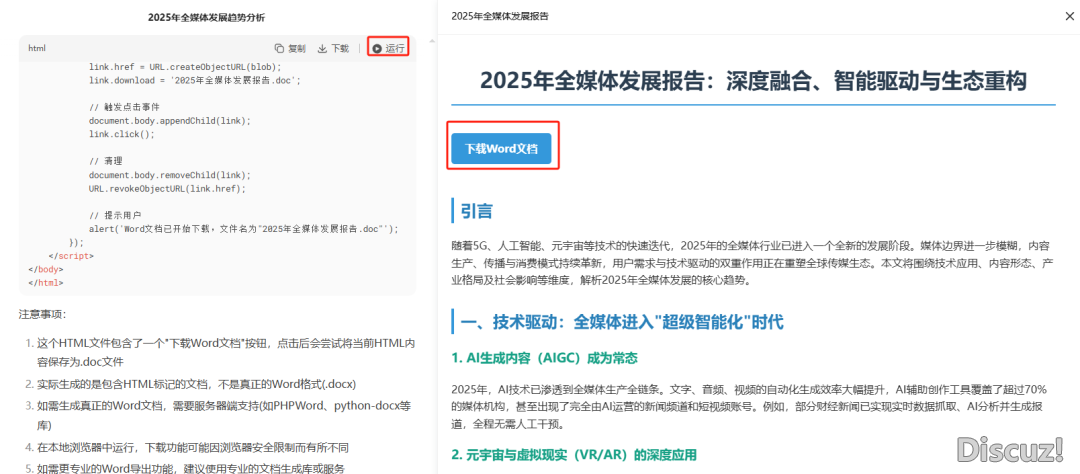Click code line link.click();
Viewport: 1080px width, 474px height.
coord(122,134)
